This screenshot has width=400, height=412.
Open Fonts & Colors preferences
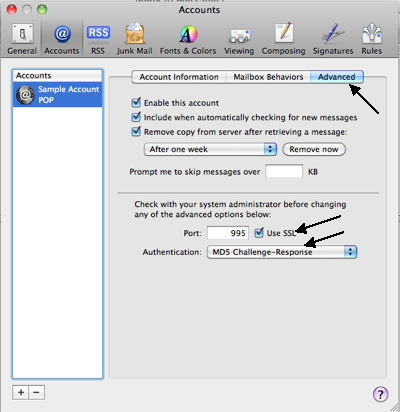[188, 39]
